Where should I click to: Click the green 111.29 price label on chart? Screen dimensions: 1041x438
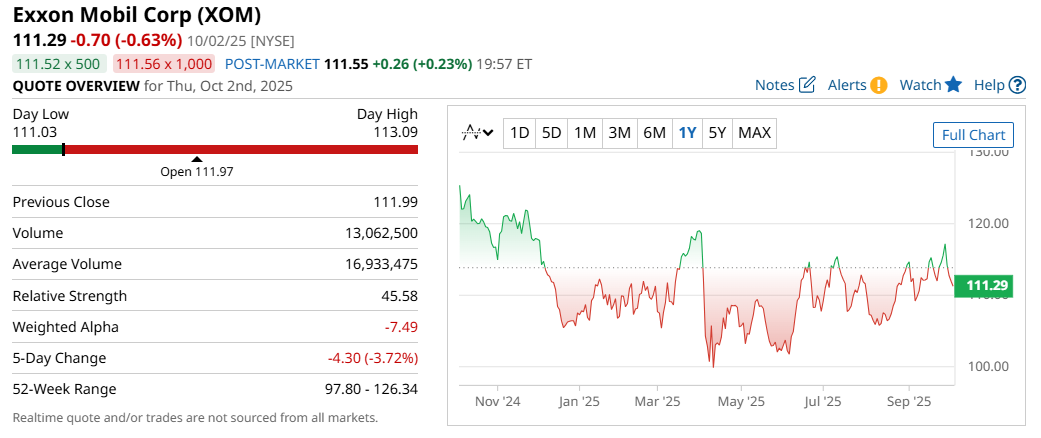(989, 287)
